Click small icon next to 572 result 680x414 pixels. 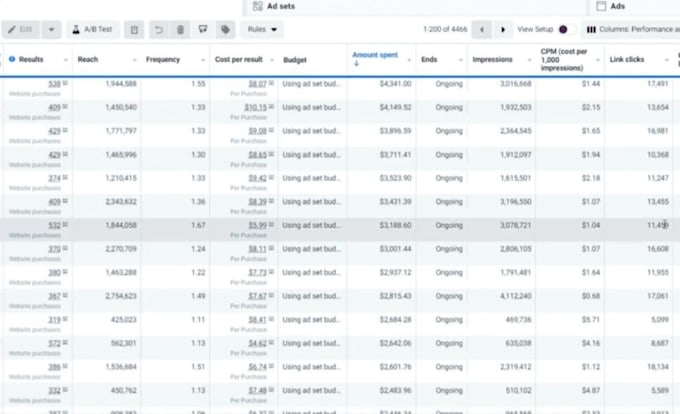click(x=65, y=342)
